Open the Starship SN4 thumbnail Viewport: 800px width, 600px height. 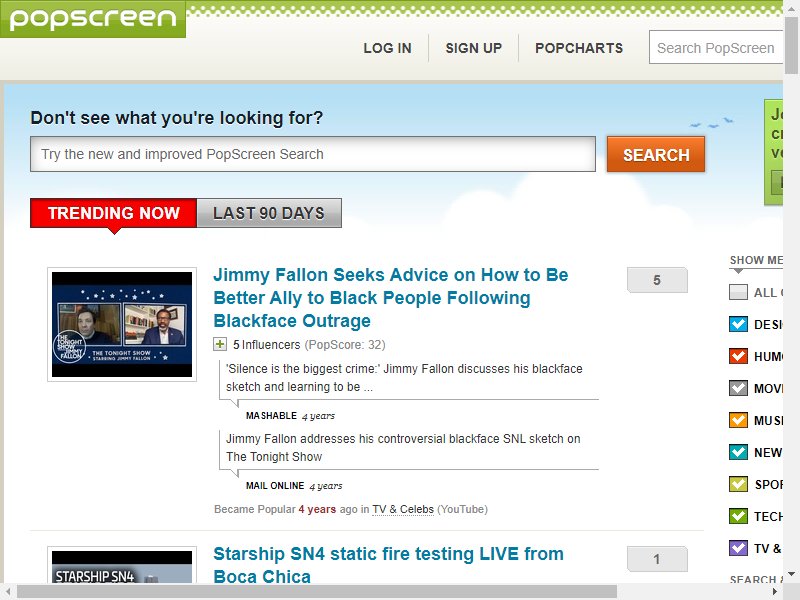point(122,565)
